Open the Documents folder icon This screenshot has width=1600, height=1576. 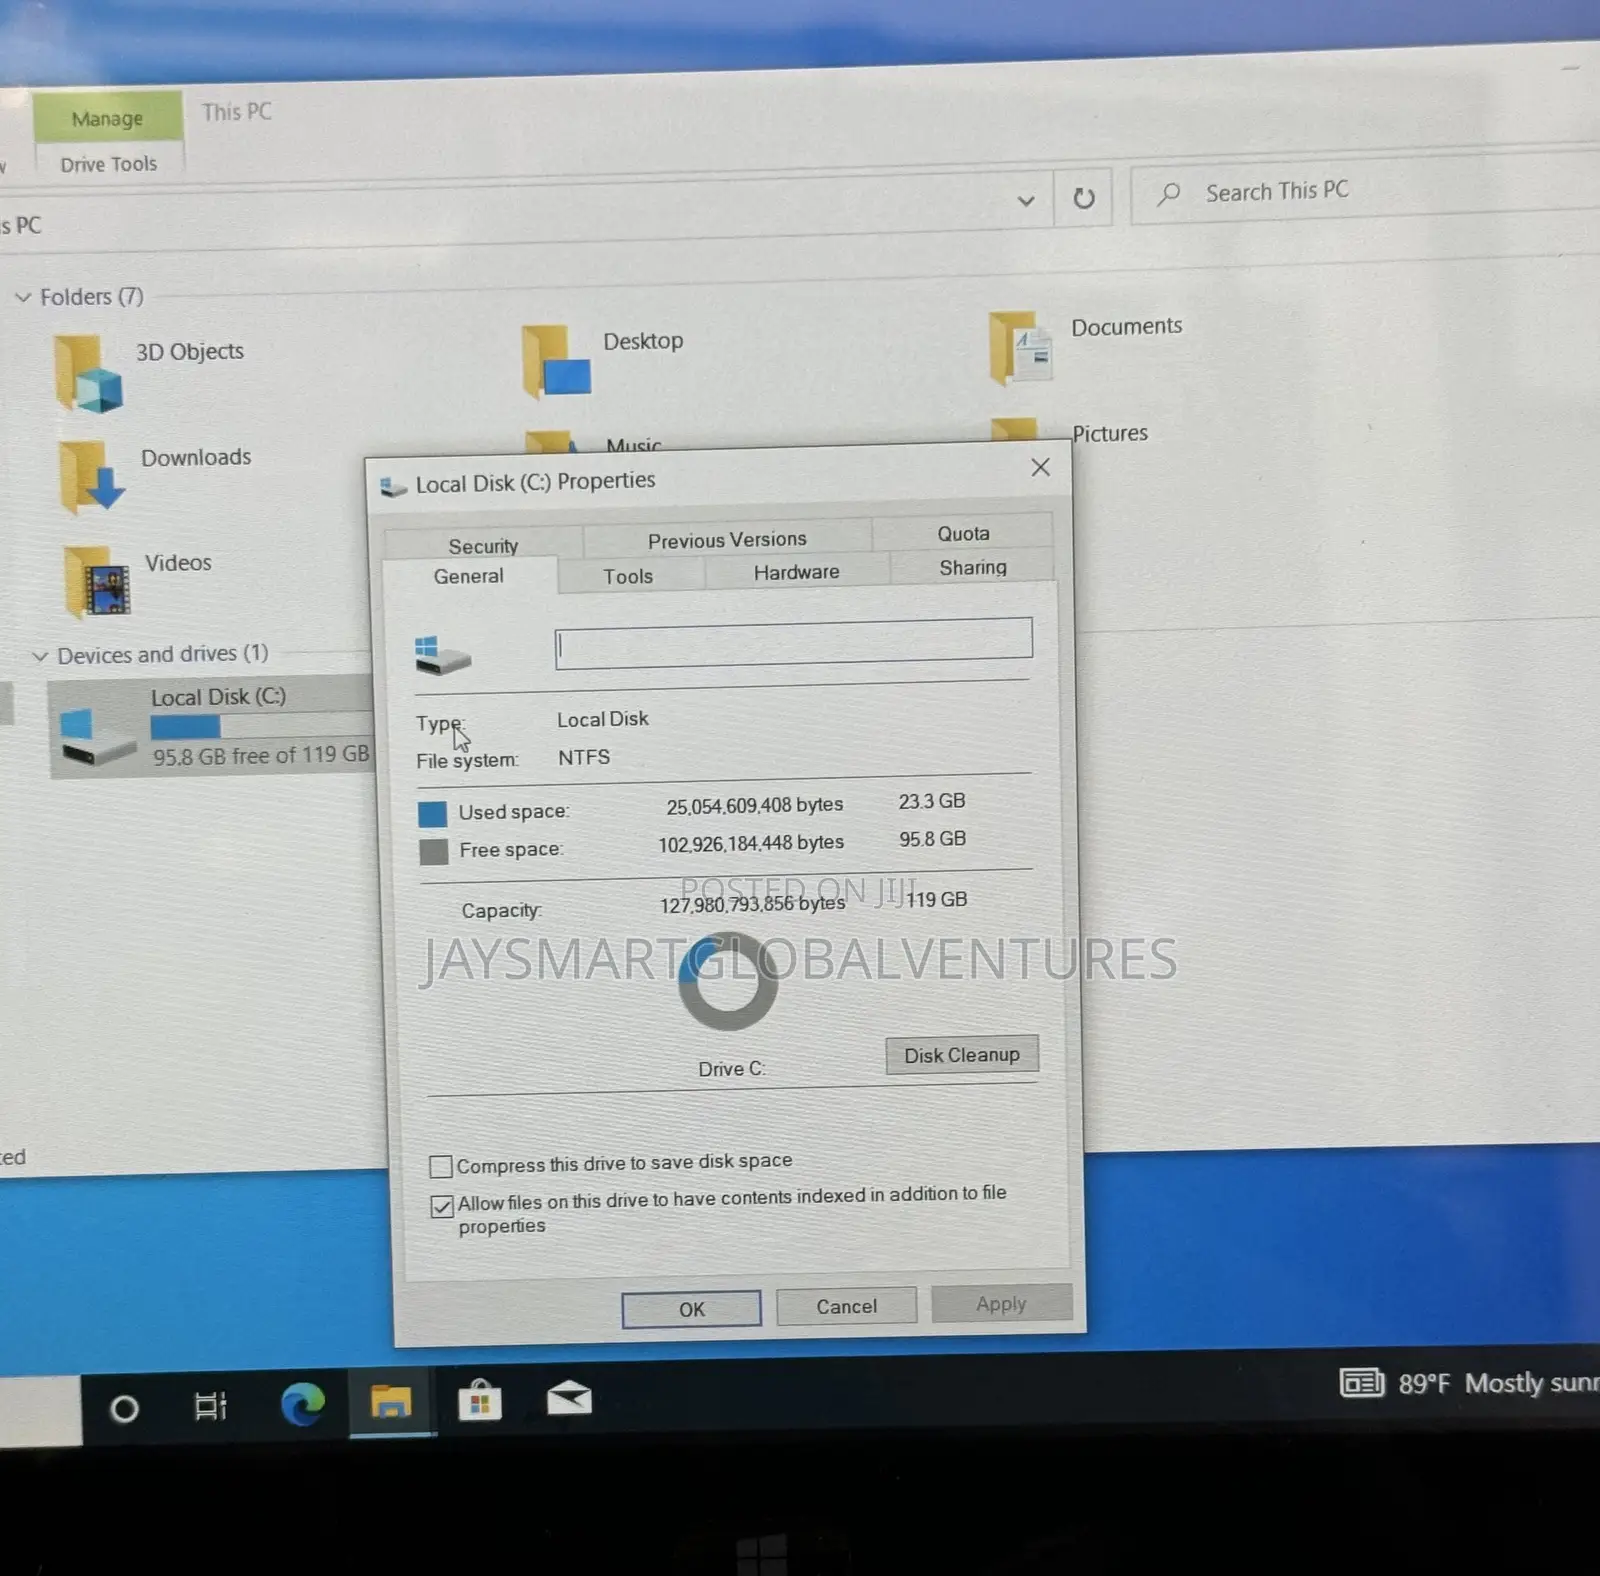click(x=1021, y=348)
